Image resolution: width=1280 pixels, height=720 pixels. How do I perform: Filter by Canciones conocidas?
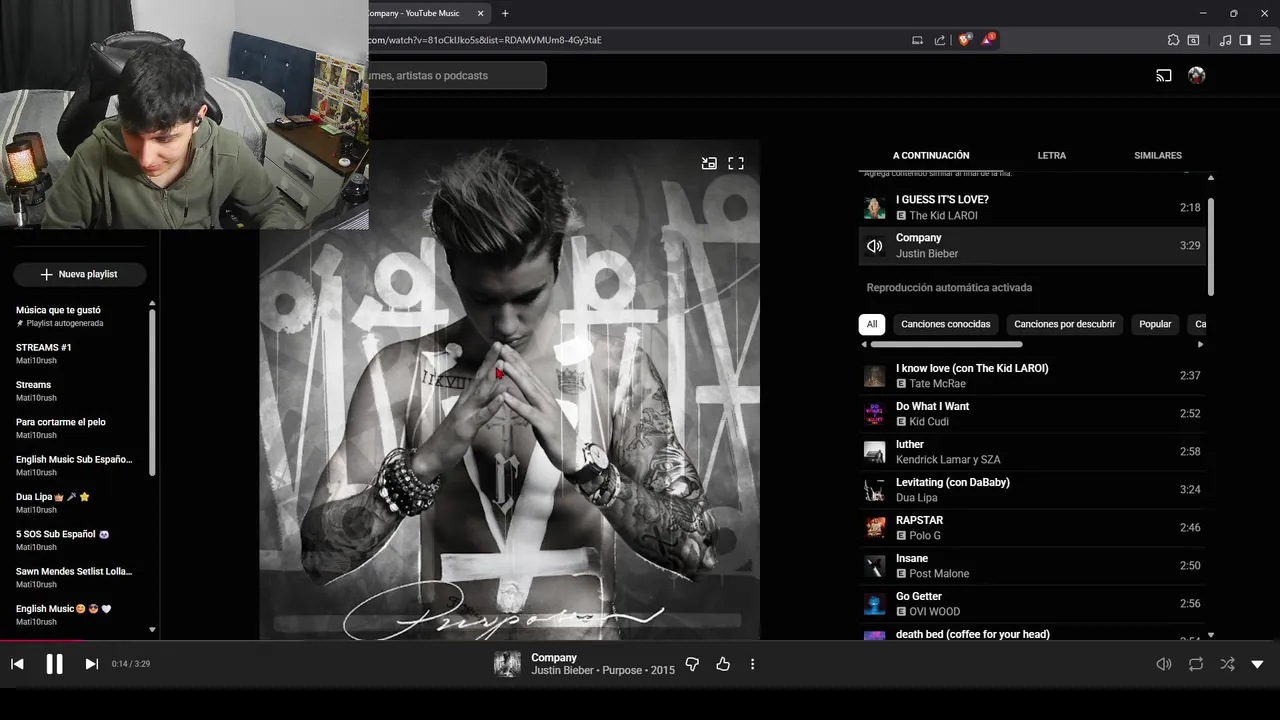tap(945, 324)
